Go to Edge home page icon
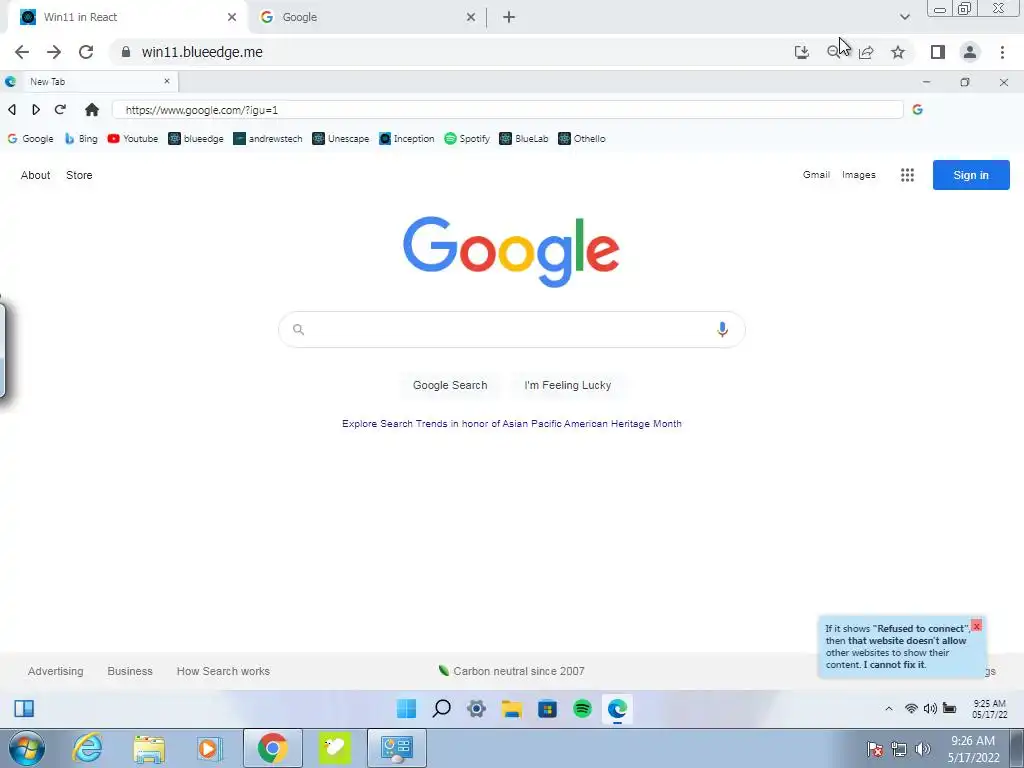1024x768 pixels. (92, 110)
